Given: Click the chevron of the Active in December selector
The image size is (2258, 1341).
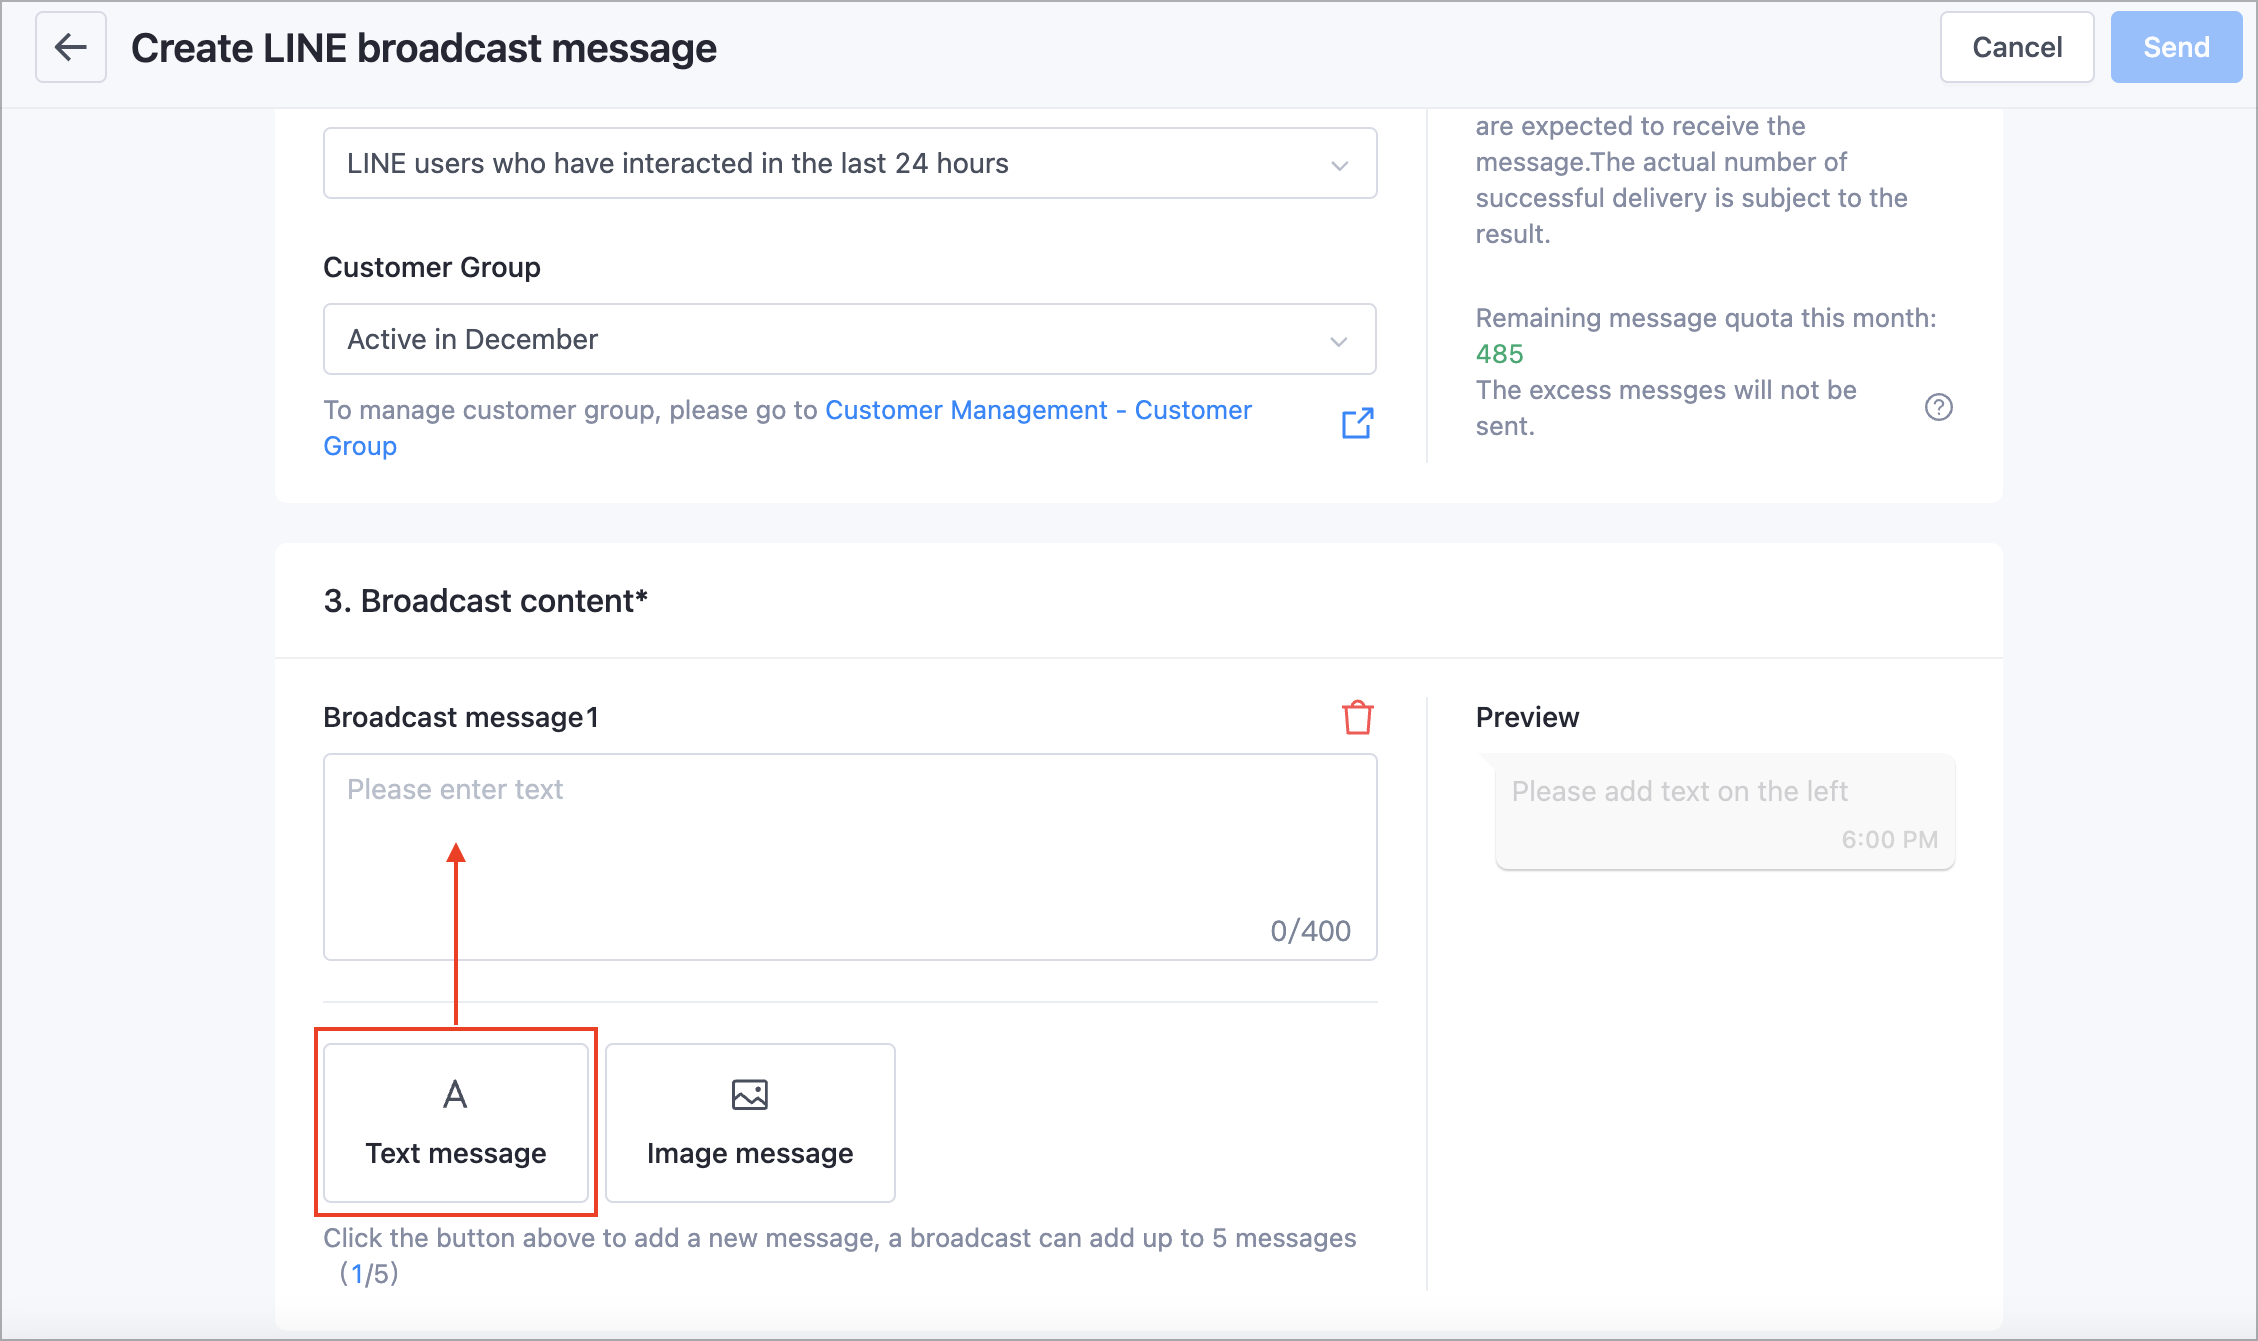Looking at the screenshot, I should coord(1339,341).
